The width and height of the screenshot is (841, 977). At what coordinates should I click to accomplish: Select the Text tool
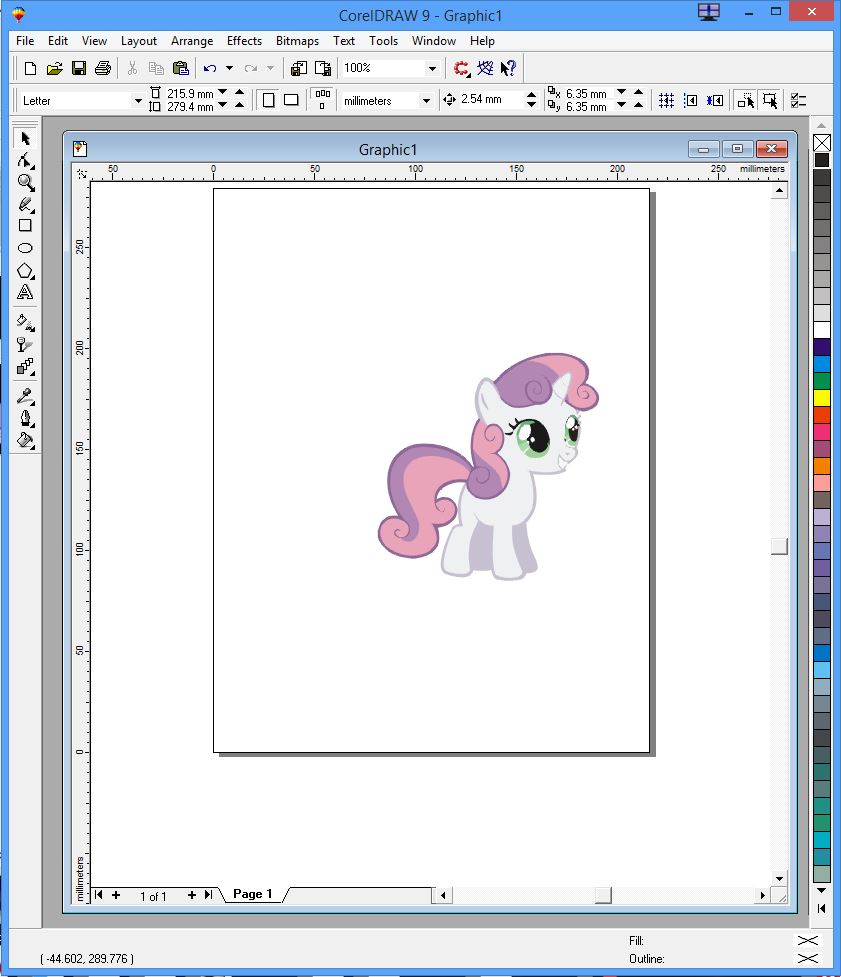tap(25, 292)
